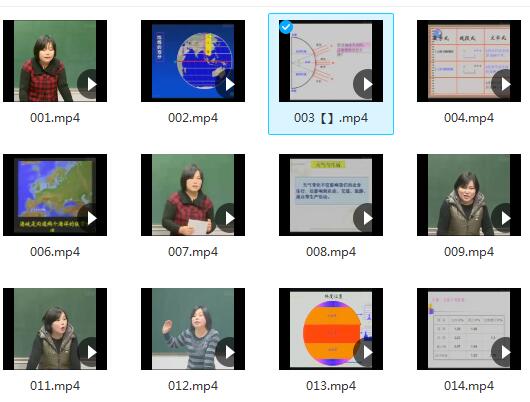Click the 008.mp4 file name
The image size is (530, 402).
(331, 252)
